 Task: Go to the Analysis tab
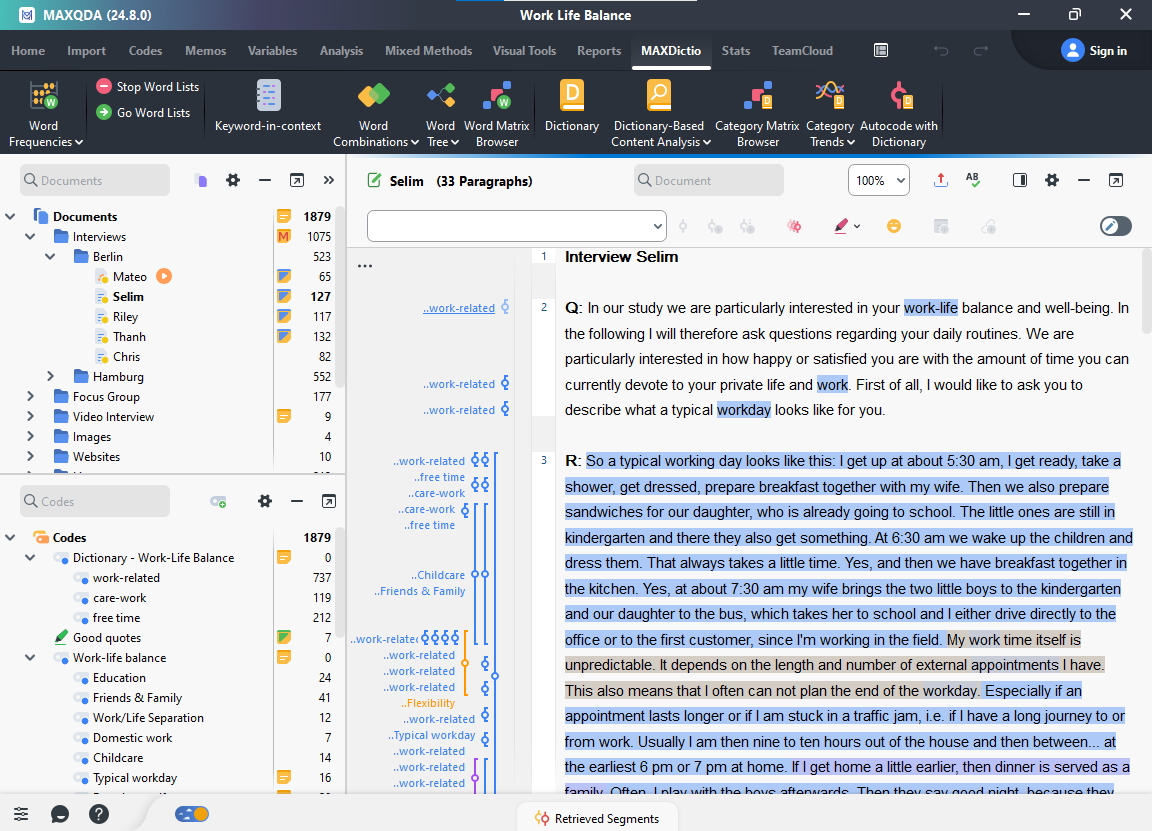341,51
